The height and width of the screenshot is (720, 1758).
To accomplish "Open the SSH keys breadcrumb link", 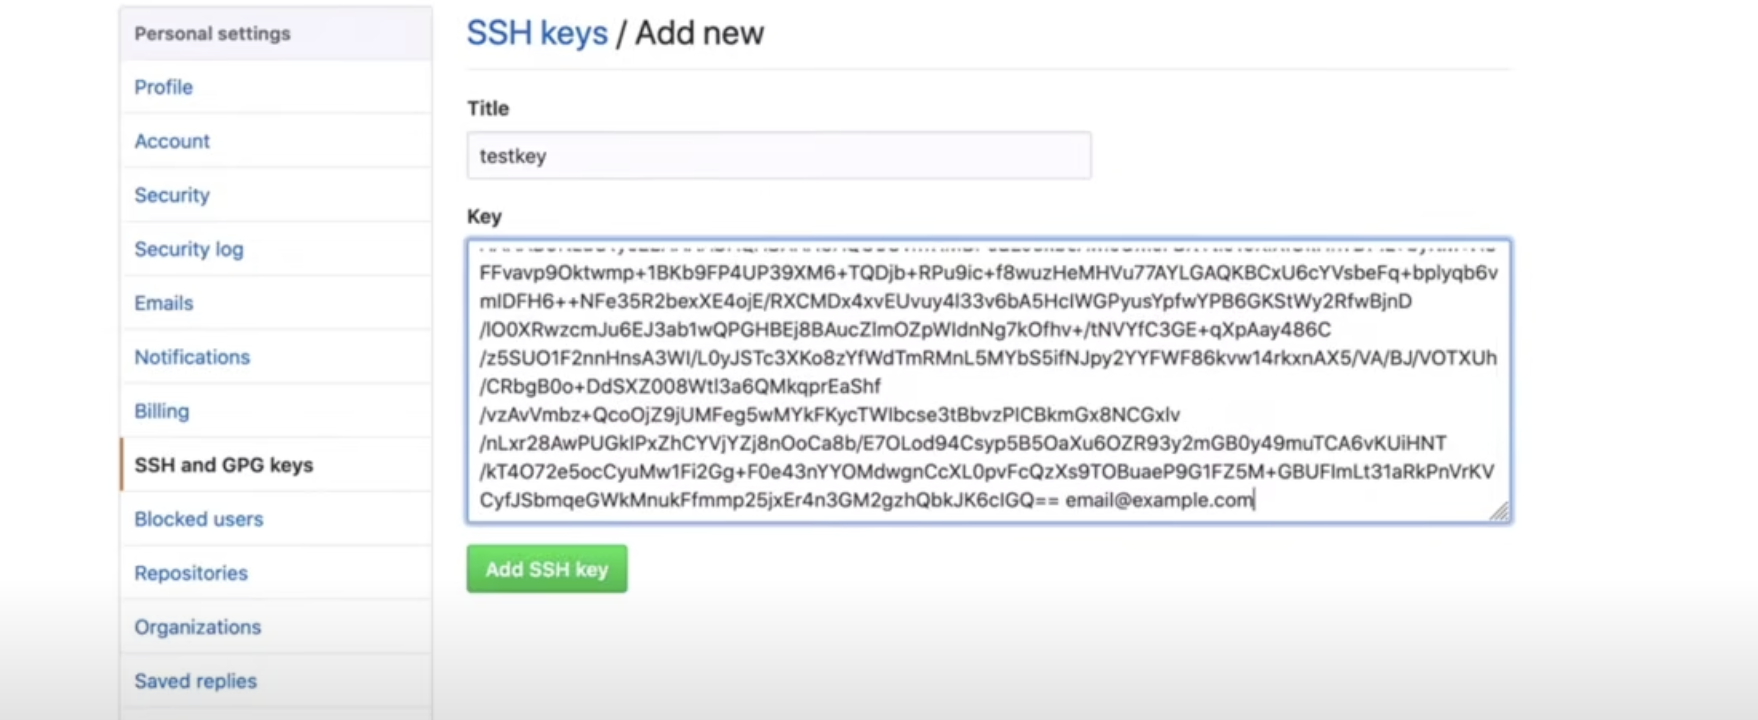I will pyautogui.click(x=537, y=33).
